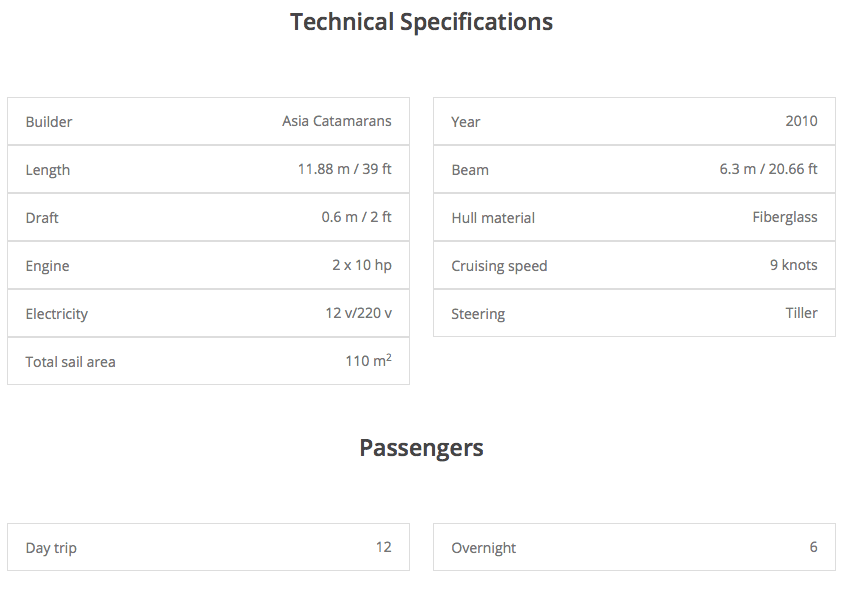Click the 2010 year value

801,121
